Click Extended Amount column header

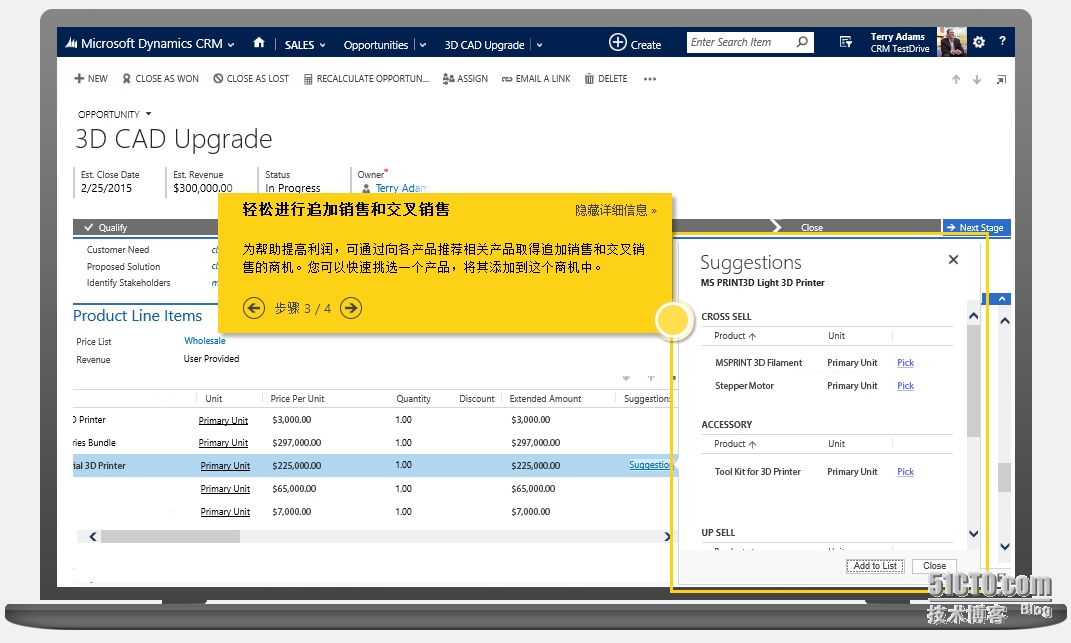coord(545,398)
